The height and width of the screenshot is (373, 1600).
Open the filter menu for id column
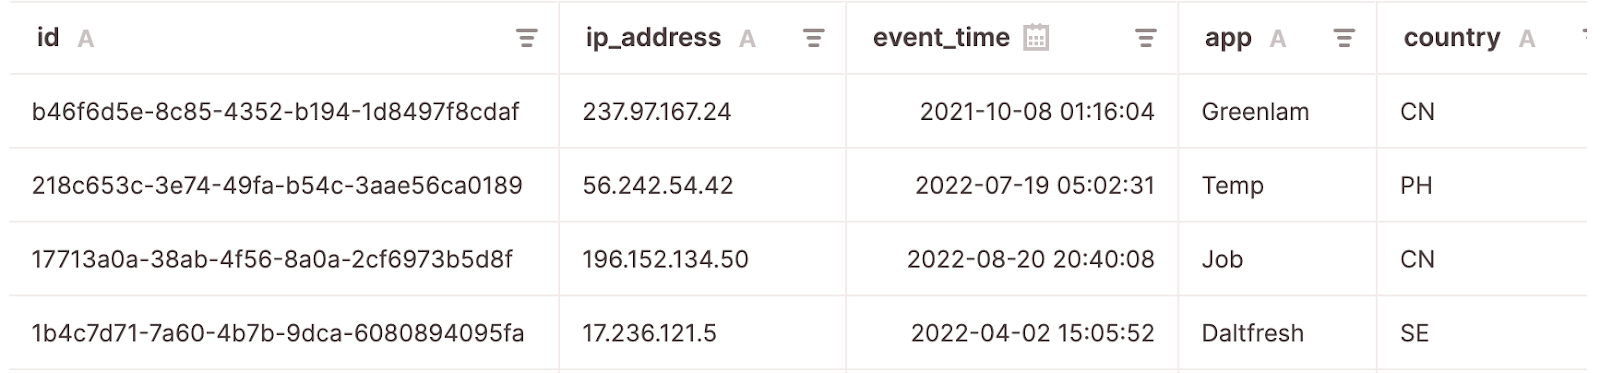(526, 39)
